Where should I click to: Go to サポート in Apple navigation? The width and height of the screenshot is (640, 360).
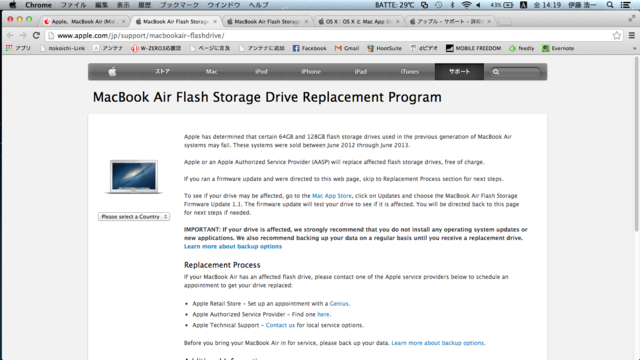(460, 72)
